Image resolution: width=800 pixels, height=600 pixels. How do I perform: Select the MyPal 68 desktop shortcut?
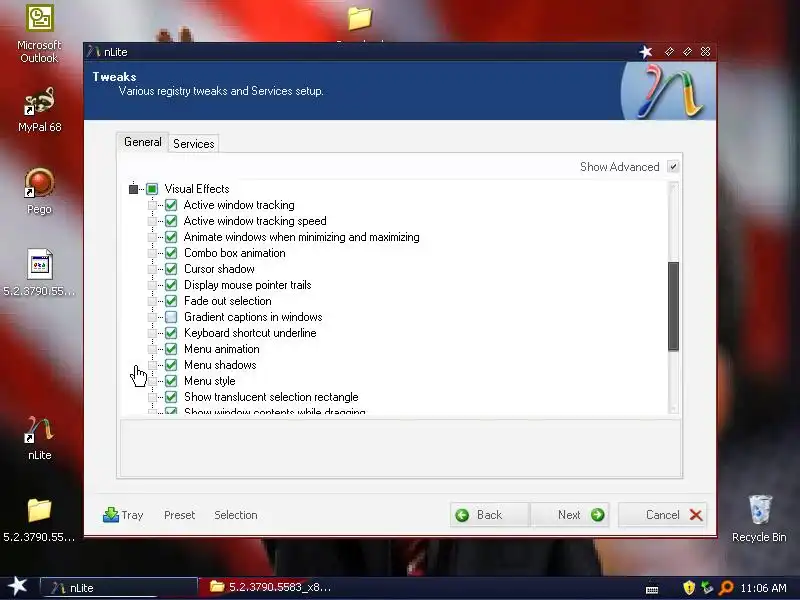(x=39, y=109)
